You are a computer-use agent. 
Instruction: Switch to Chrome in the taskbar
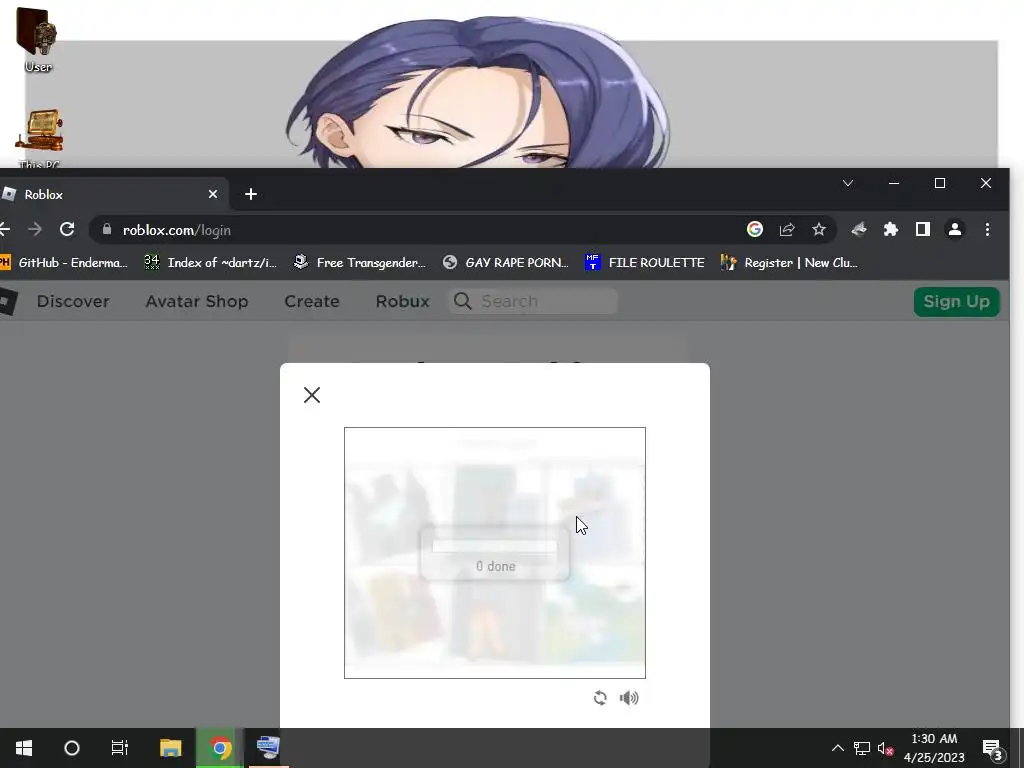coord(220,748)
